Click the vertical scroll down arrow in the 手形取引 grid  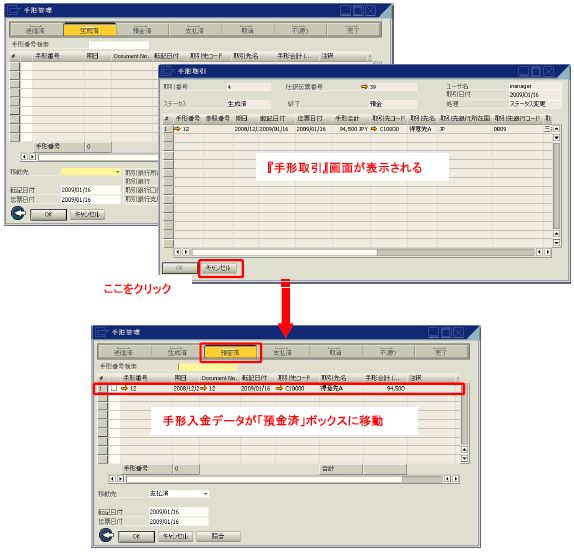556,242
